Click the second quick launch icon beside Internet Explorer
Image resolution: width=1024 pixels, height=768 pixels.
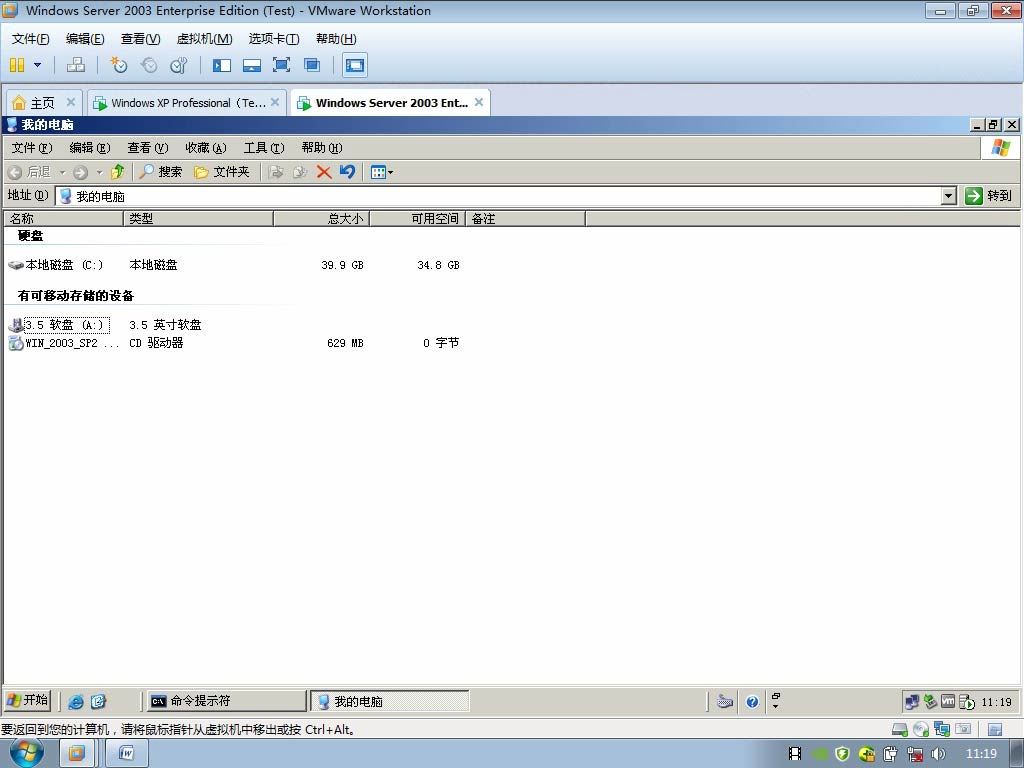click(98, 701)
